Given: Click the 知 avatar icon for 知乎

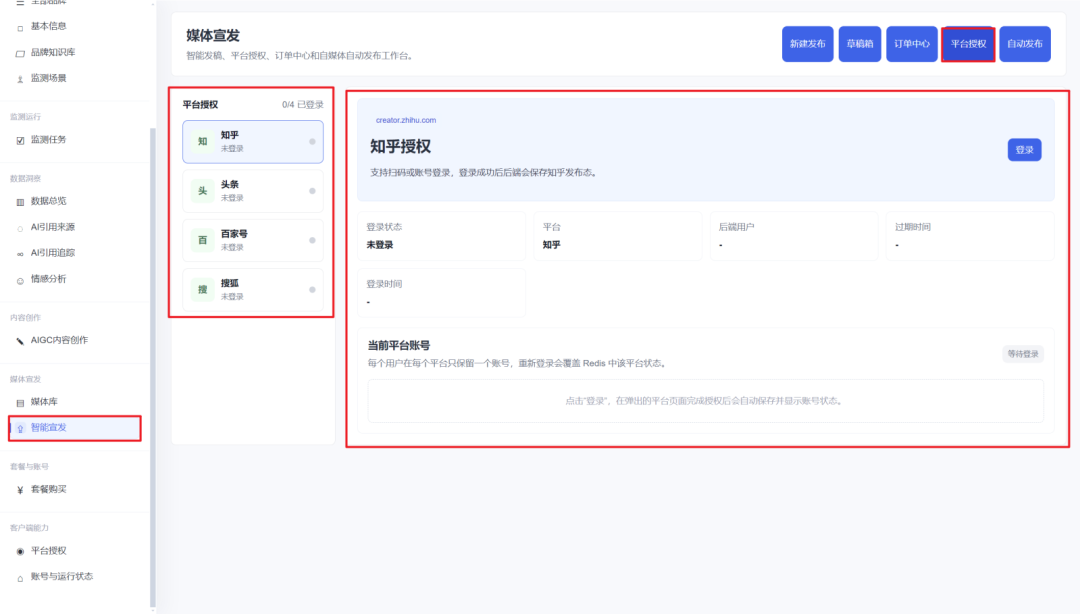Looking at the screenshot, I should [202, 141].
